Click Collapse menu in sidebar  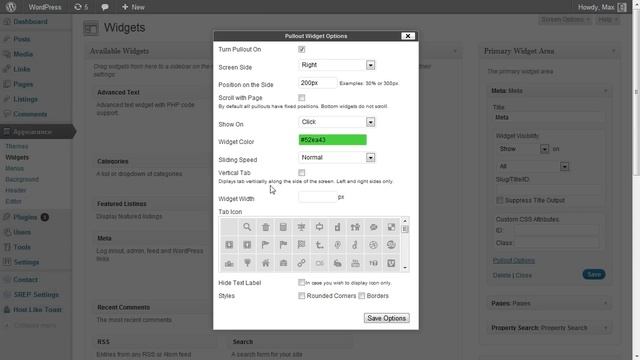pos(31,325)
